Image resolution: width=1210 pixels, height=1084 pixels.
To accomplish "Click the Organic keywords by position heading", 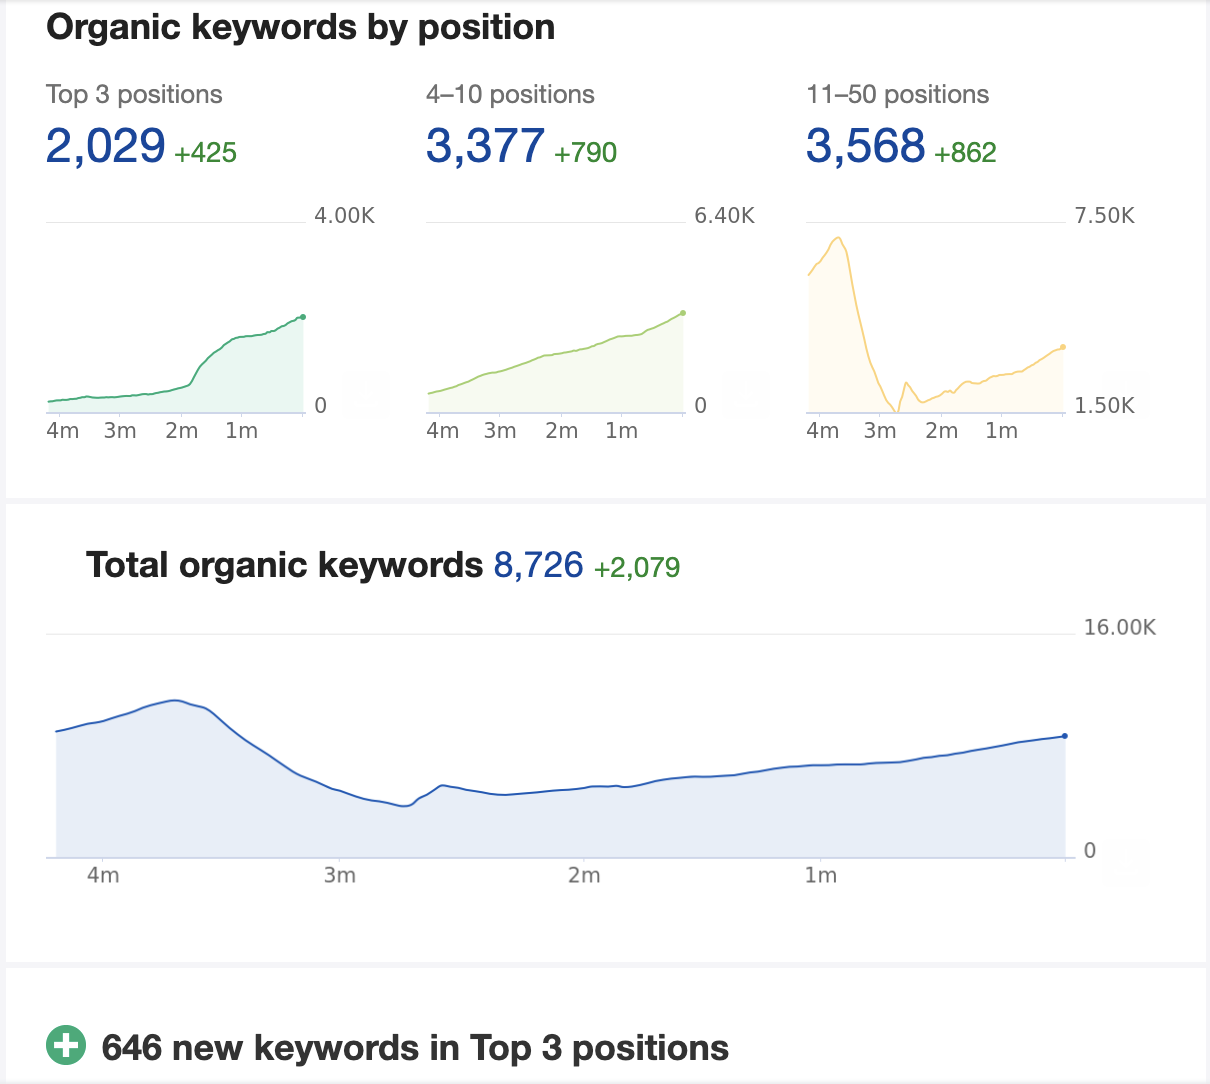I will [x=300, y=27].
